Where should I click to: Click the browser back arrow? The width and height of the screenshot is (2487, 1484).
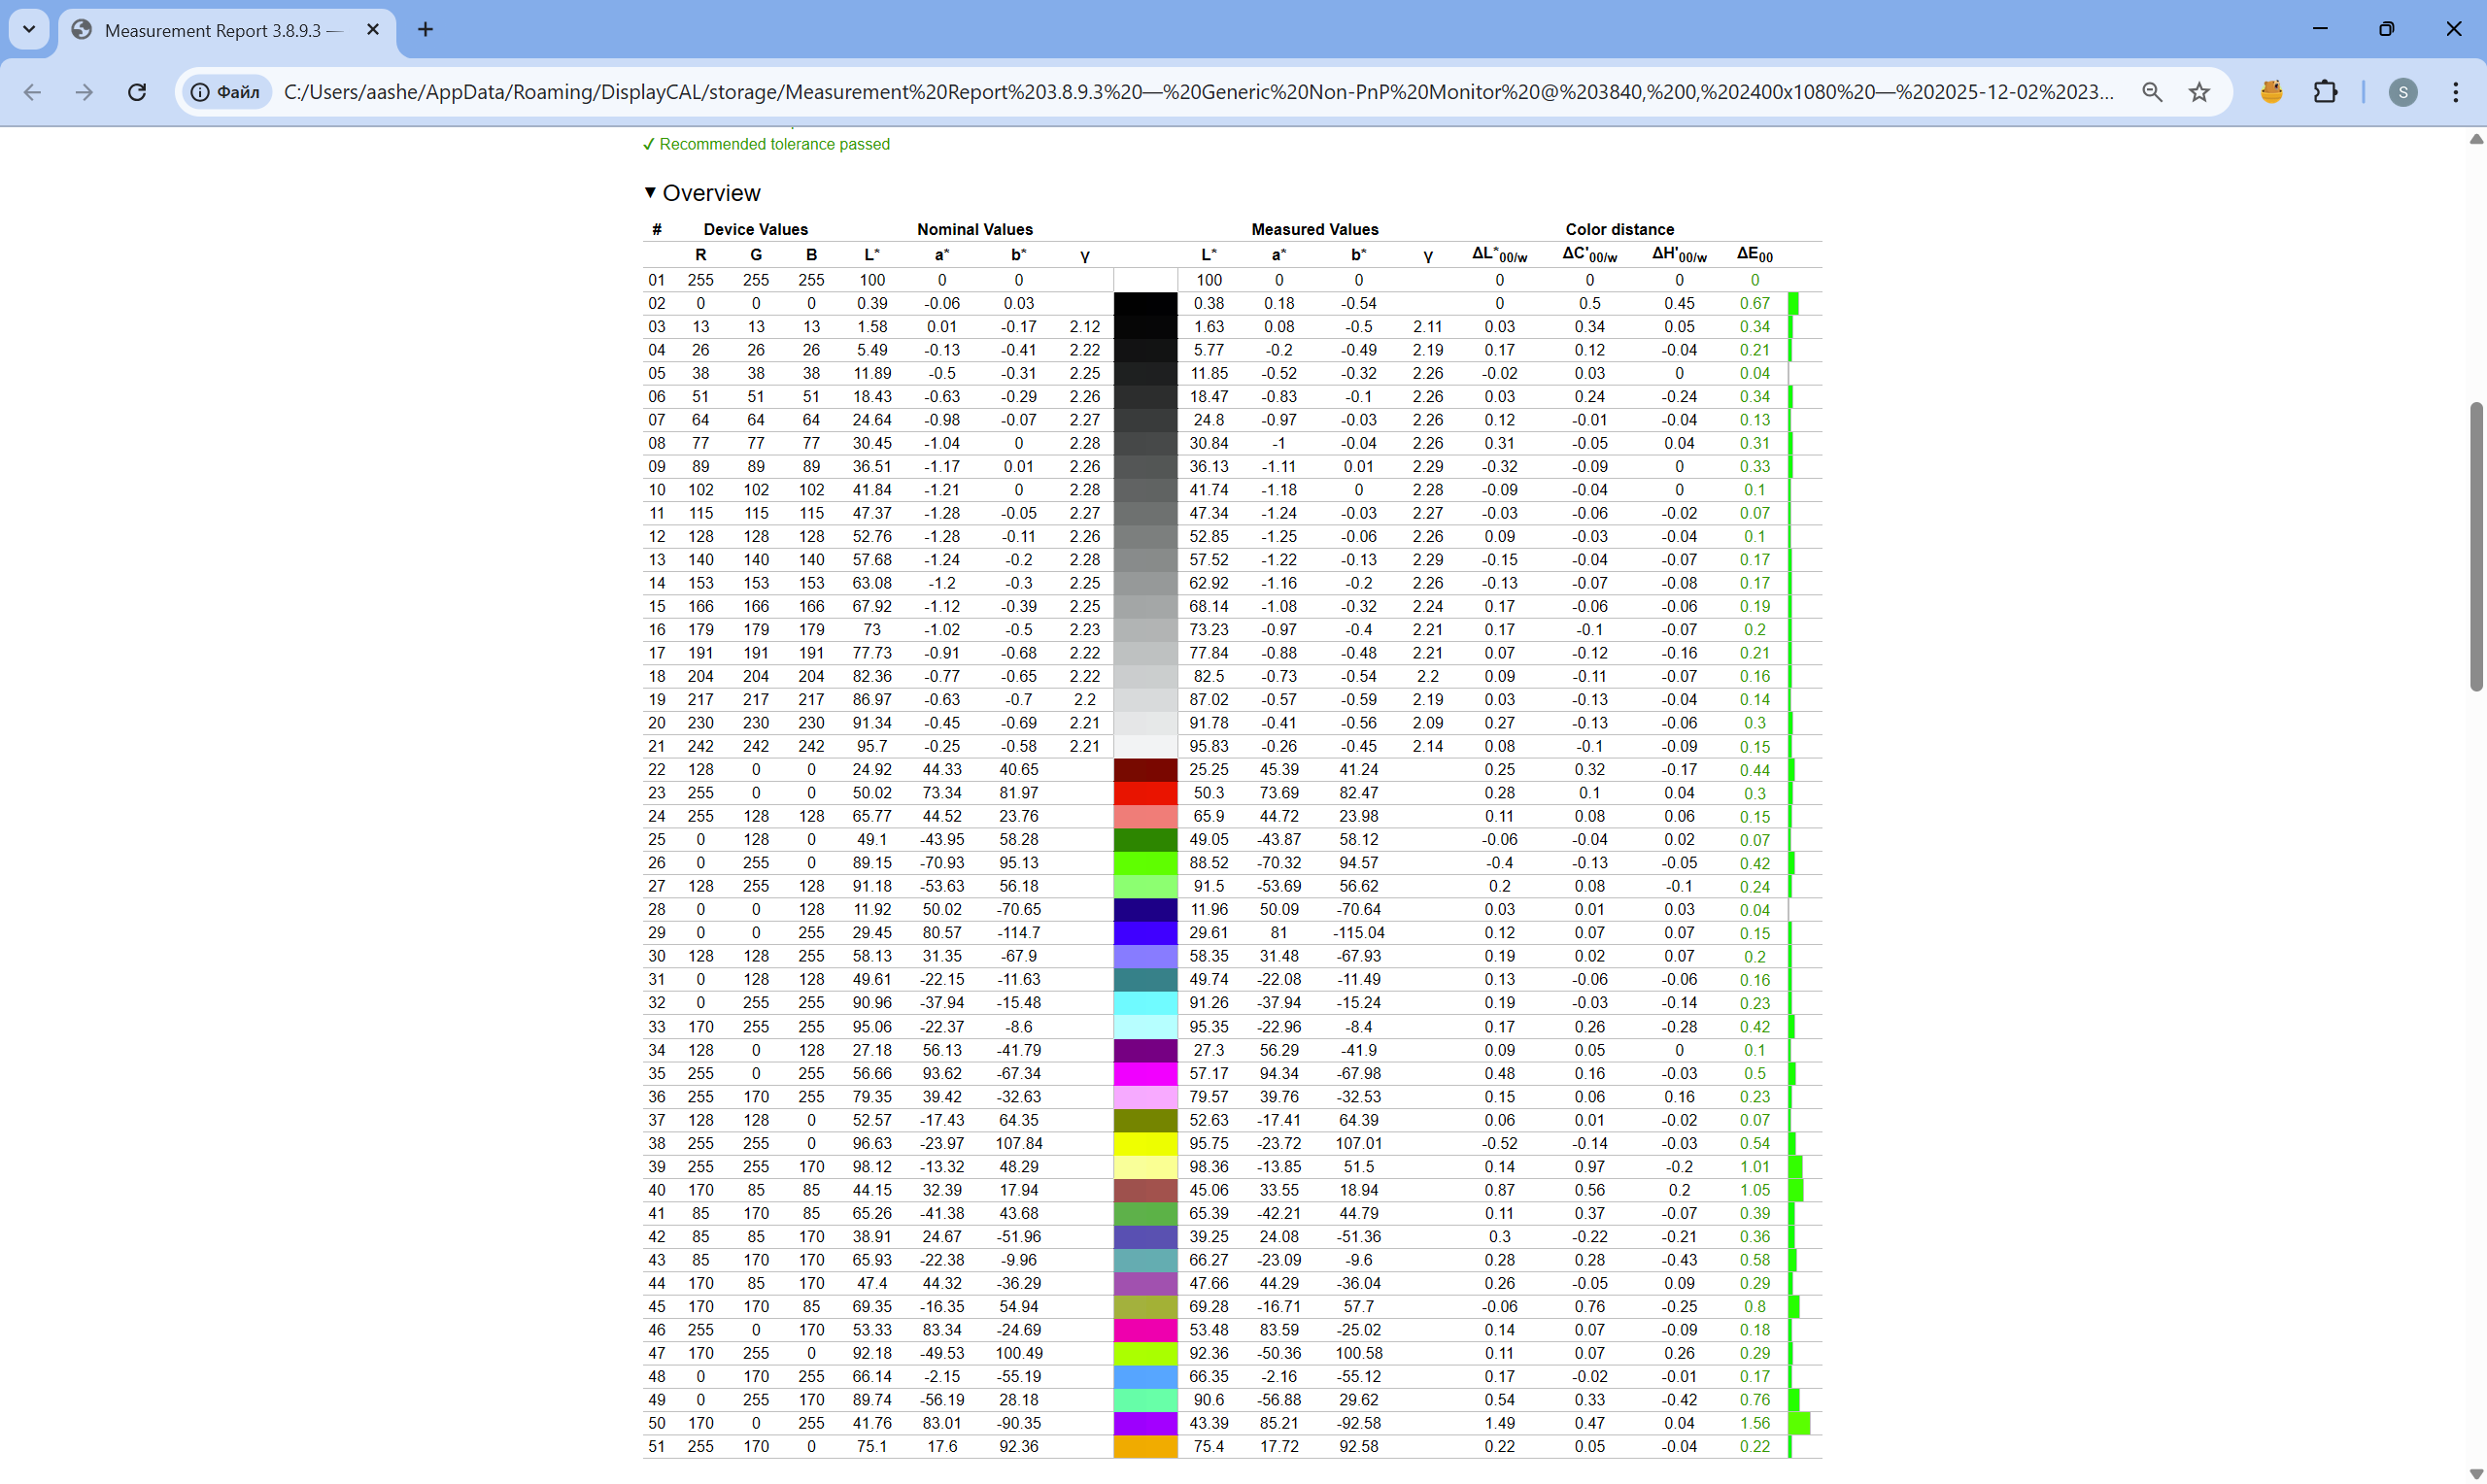tap(32, 92)
